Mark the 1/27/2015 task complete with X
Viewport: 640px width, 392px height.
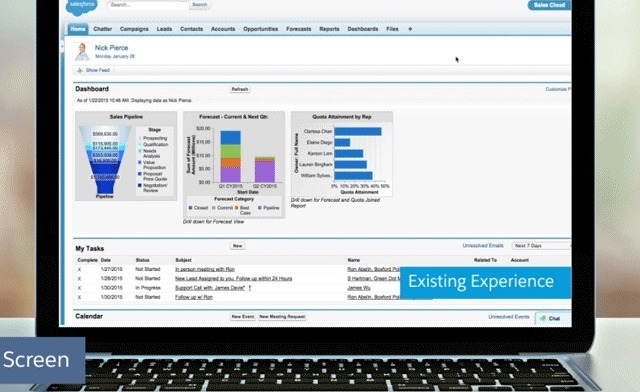pos(79,270)
